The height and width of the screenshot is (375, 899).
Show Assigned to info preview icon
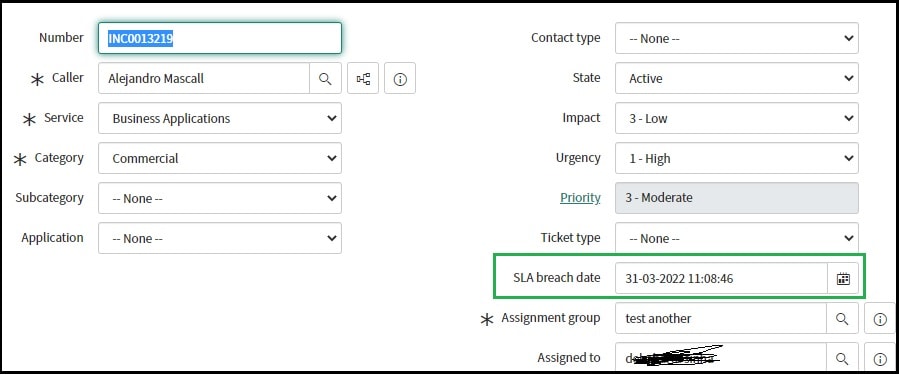pos(880,358)
